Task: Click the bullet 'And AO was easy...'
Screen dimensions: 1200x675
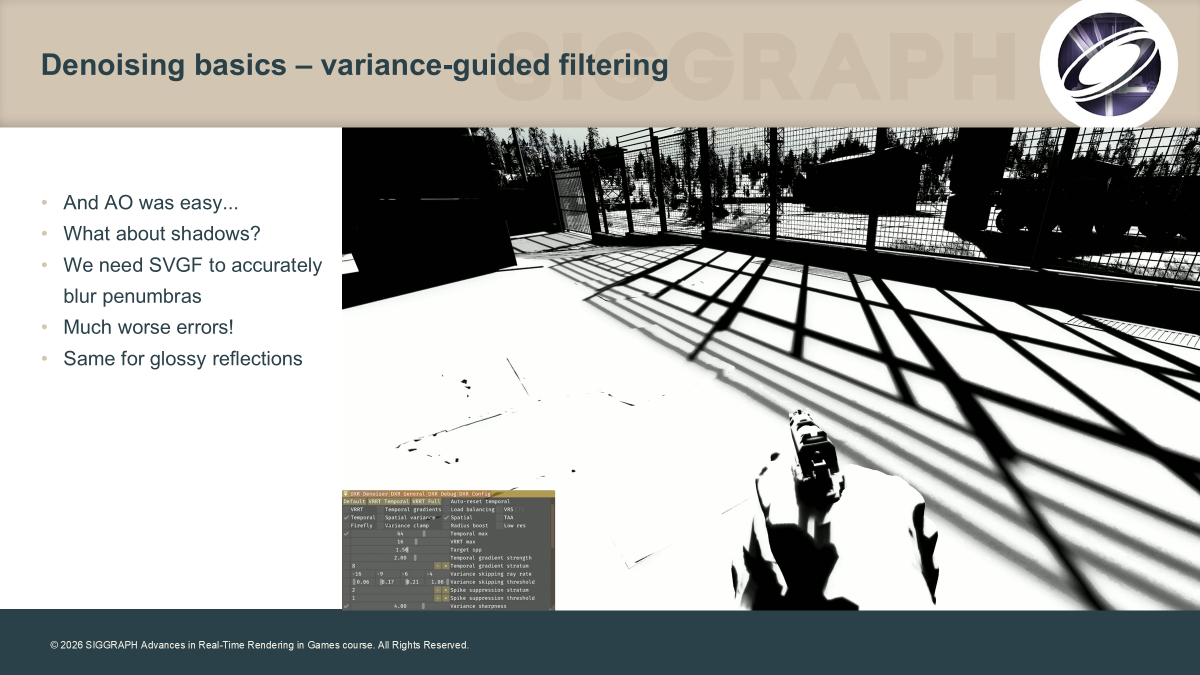Action: [151, 202]
